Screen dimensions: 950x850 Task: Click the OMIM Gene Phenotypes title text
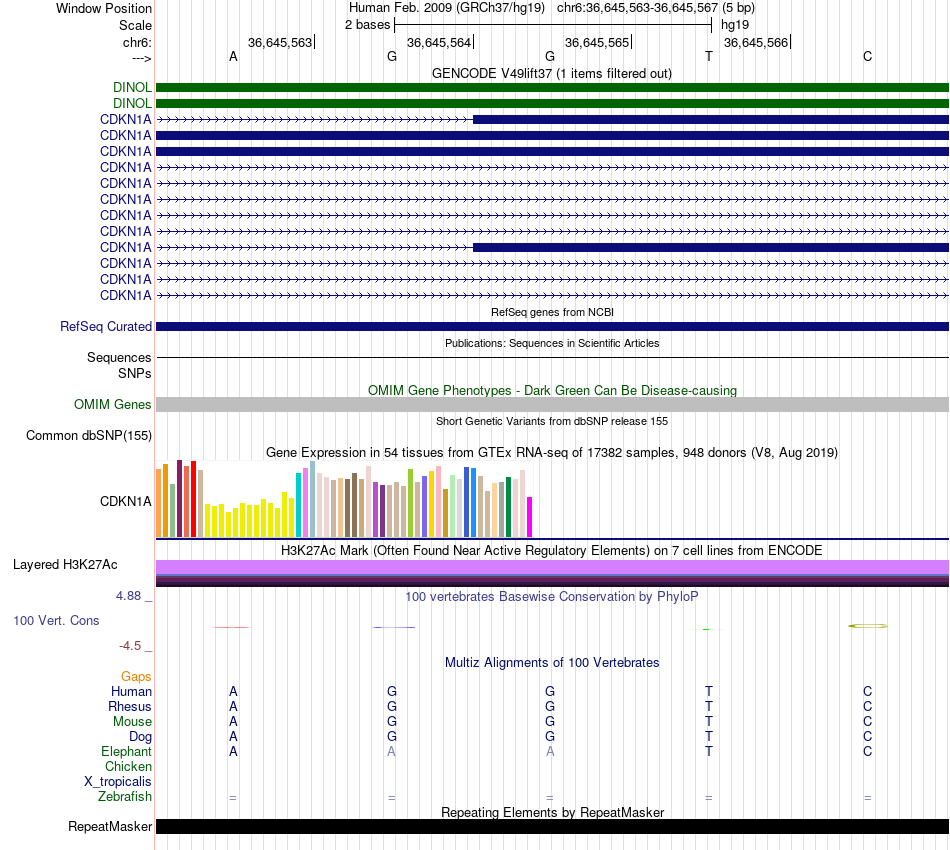[552, 390]
